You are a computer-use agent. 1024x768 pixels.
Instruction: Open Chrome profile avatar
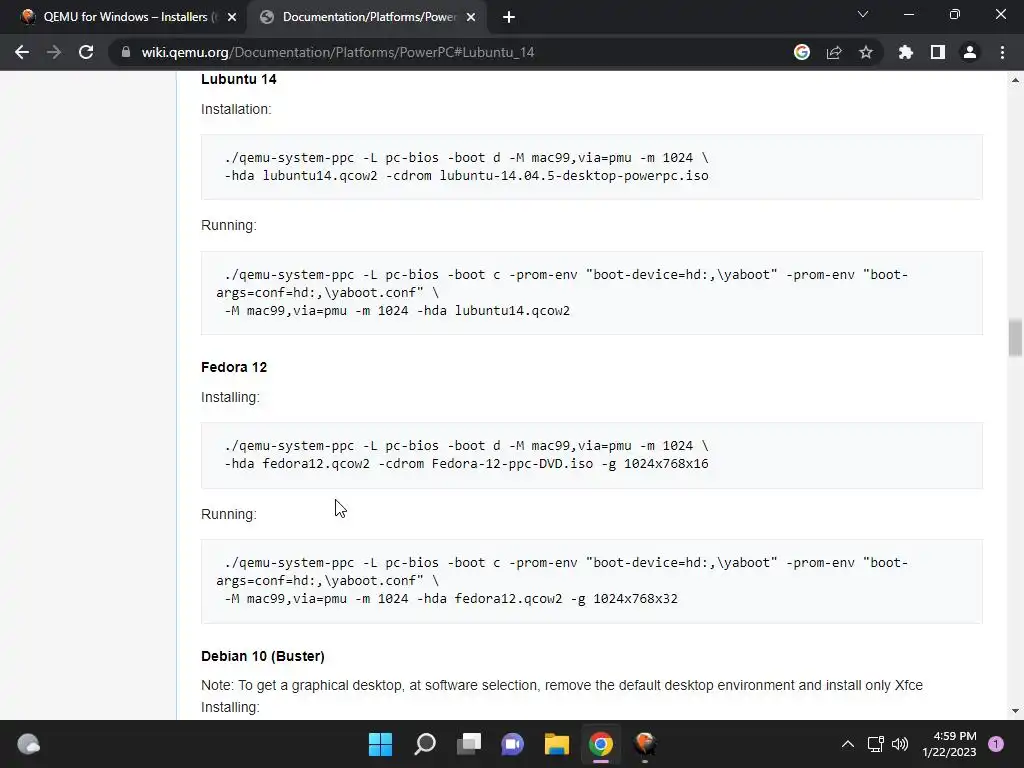tap(970, 52)
